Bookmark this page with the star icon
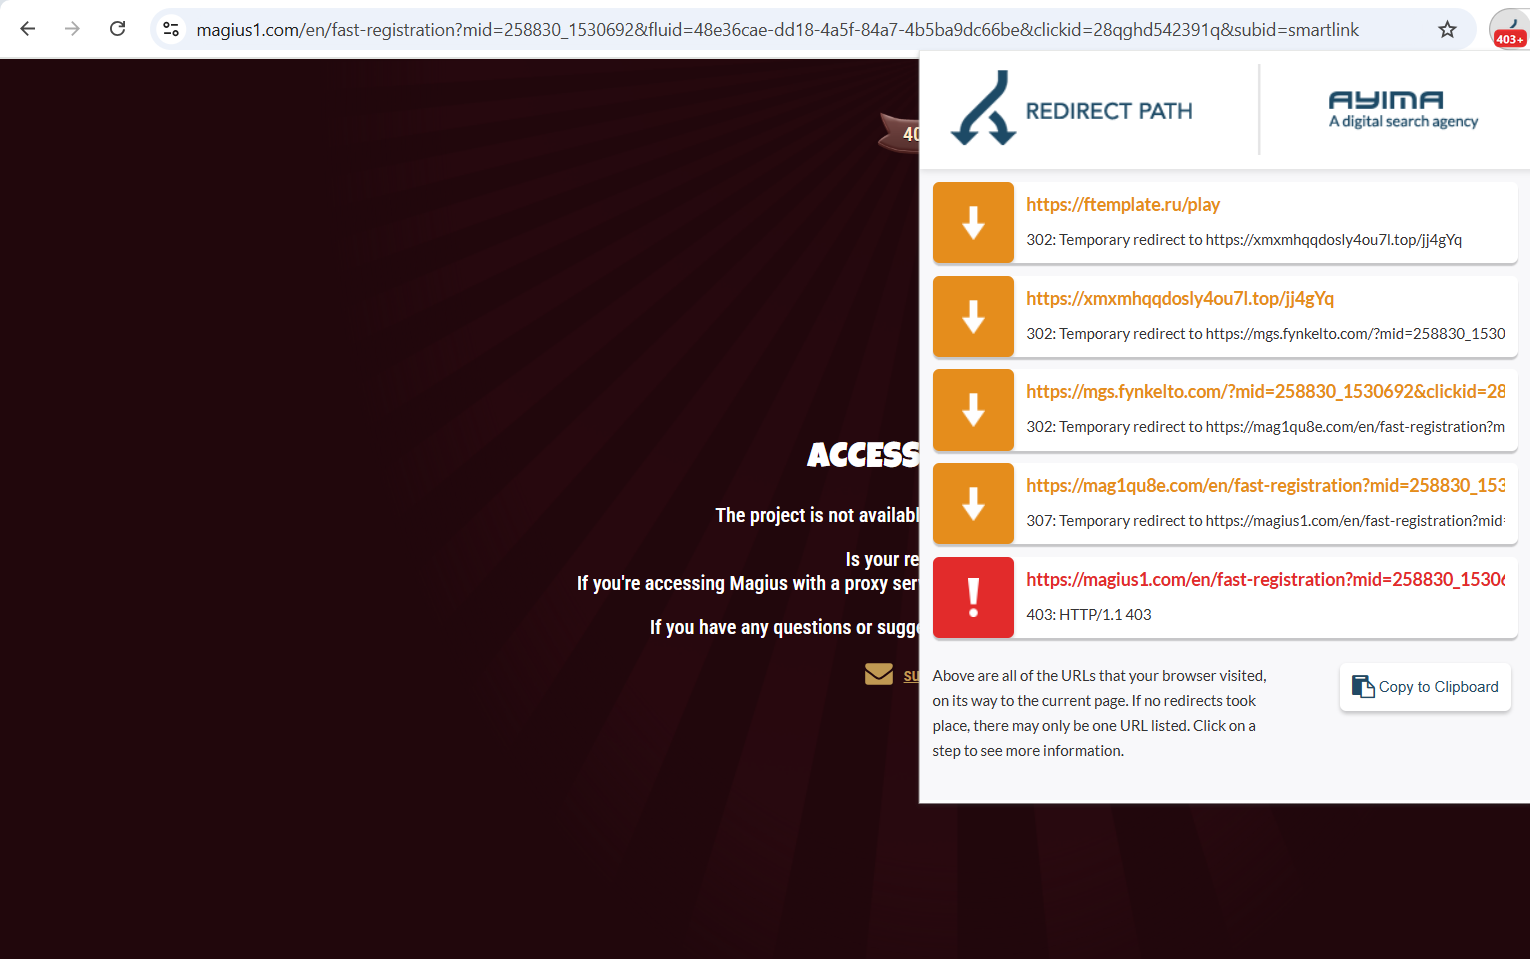 click(x=1447, y=29)
